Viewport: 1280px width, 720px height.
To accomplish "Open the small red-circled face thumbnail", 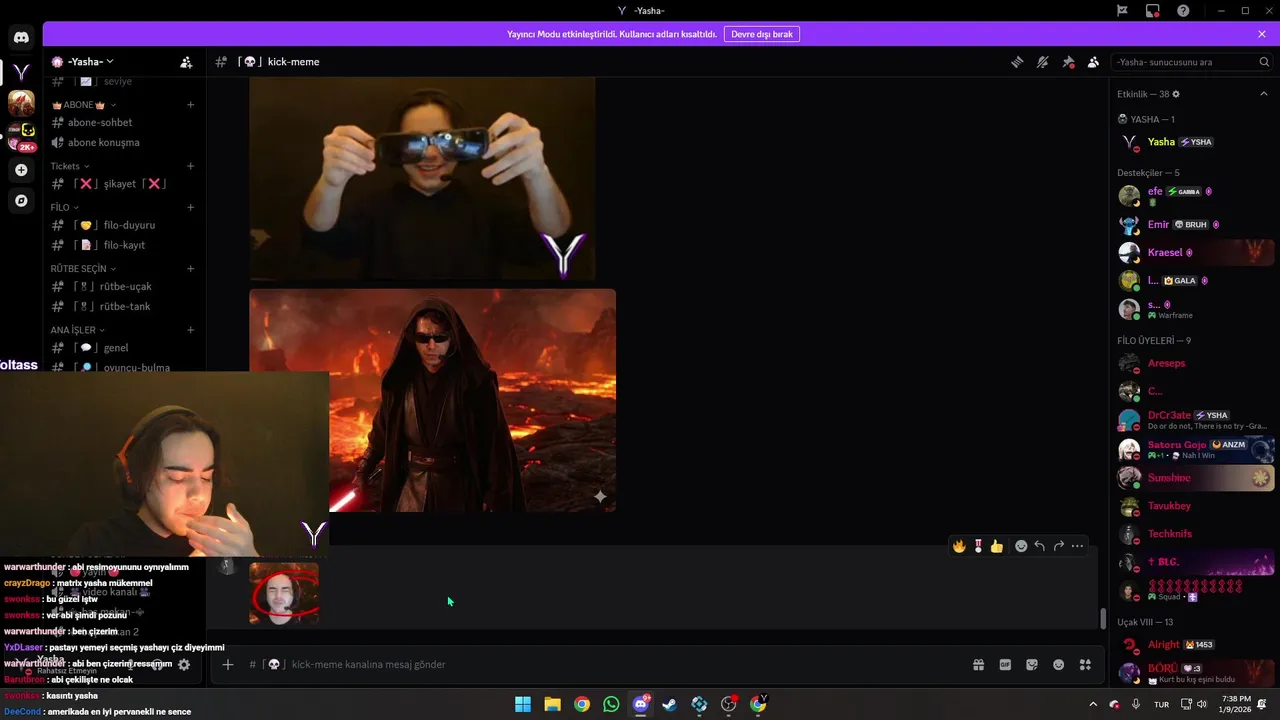I will coord(284,593).
